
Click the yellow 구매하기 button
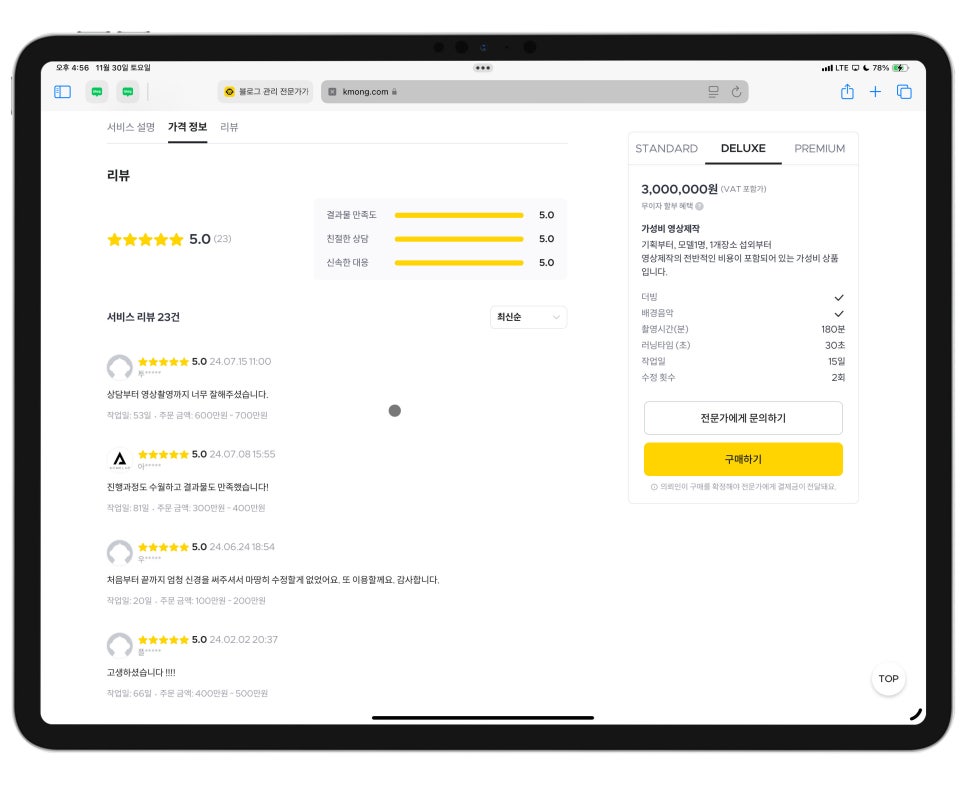click(743, 459)
